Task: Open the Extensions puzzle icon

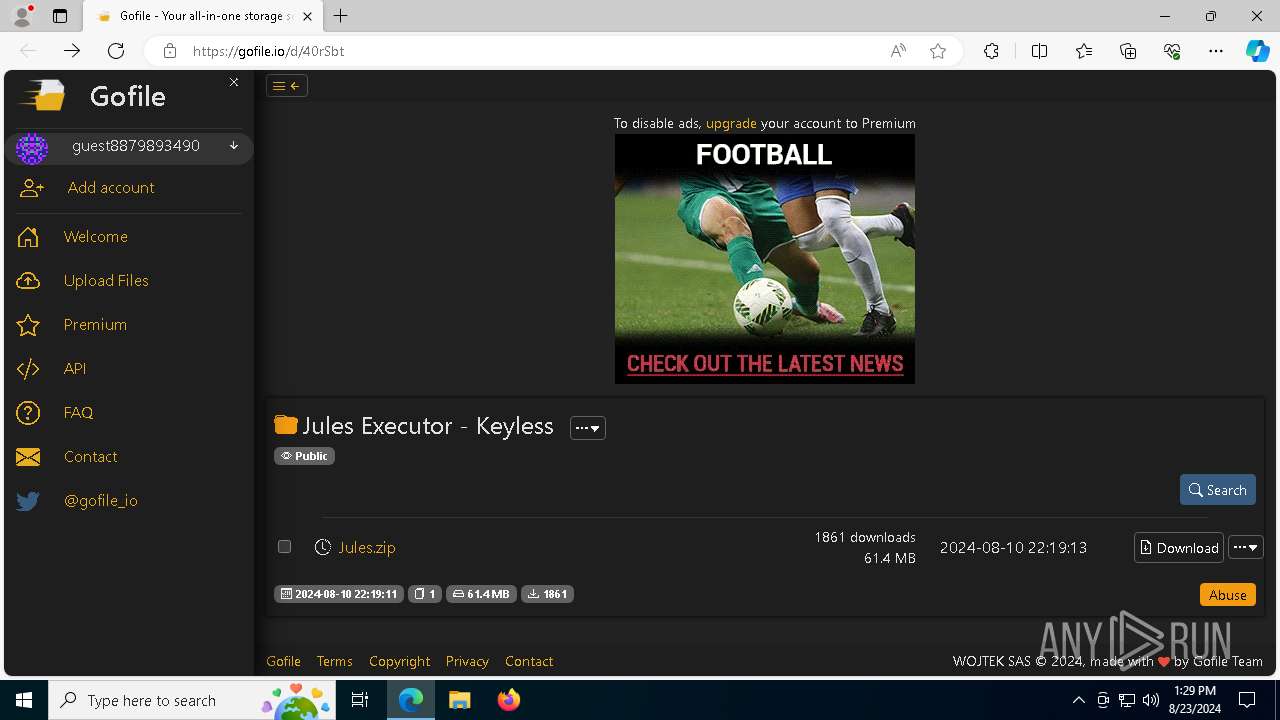Action: tap(991, 51)
